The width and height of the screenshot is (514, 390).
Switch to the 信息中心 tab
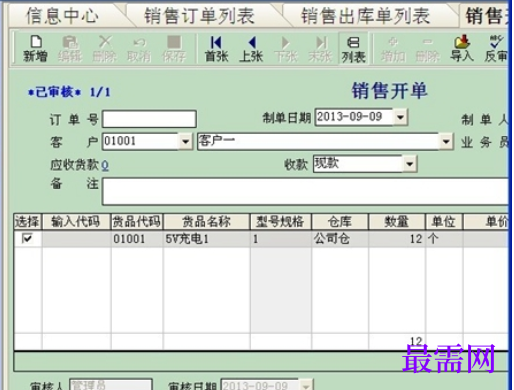tap(62, 16)
